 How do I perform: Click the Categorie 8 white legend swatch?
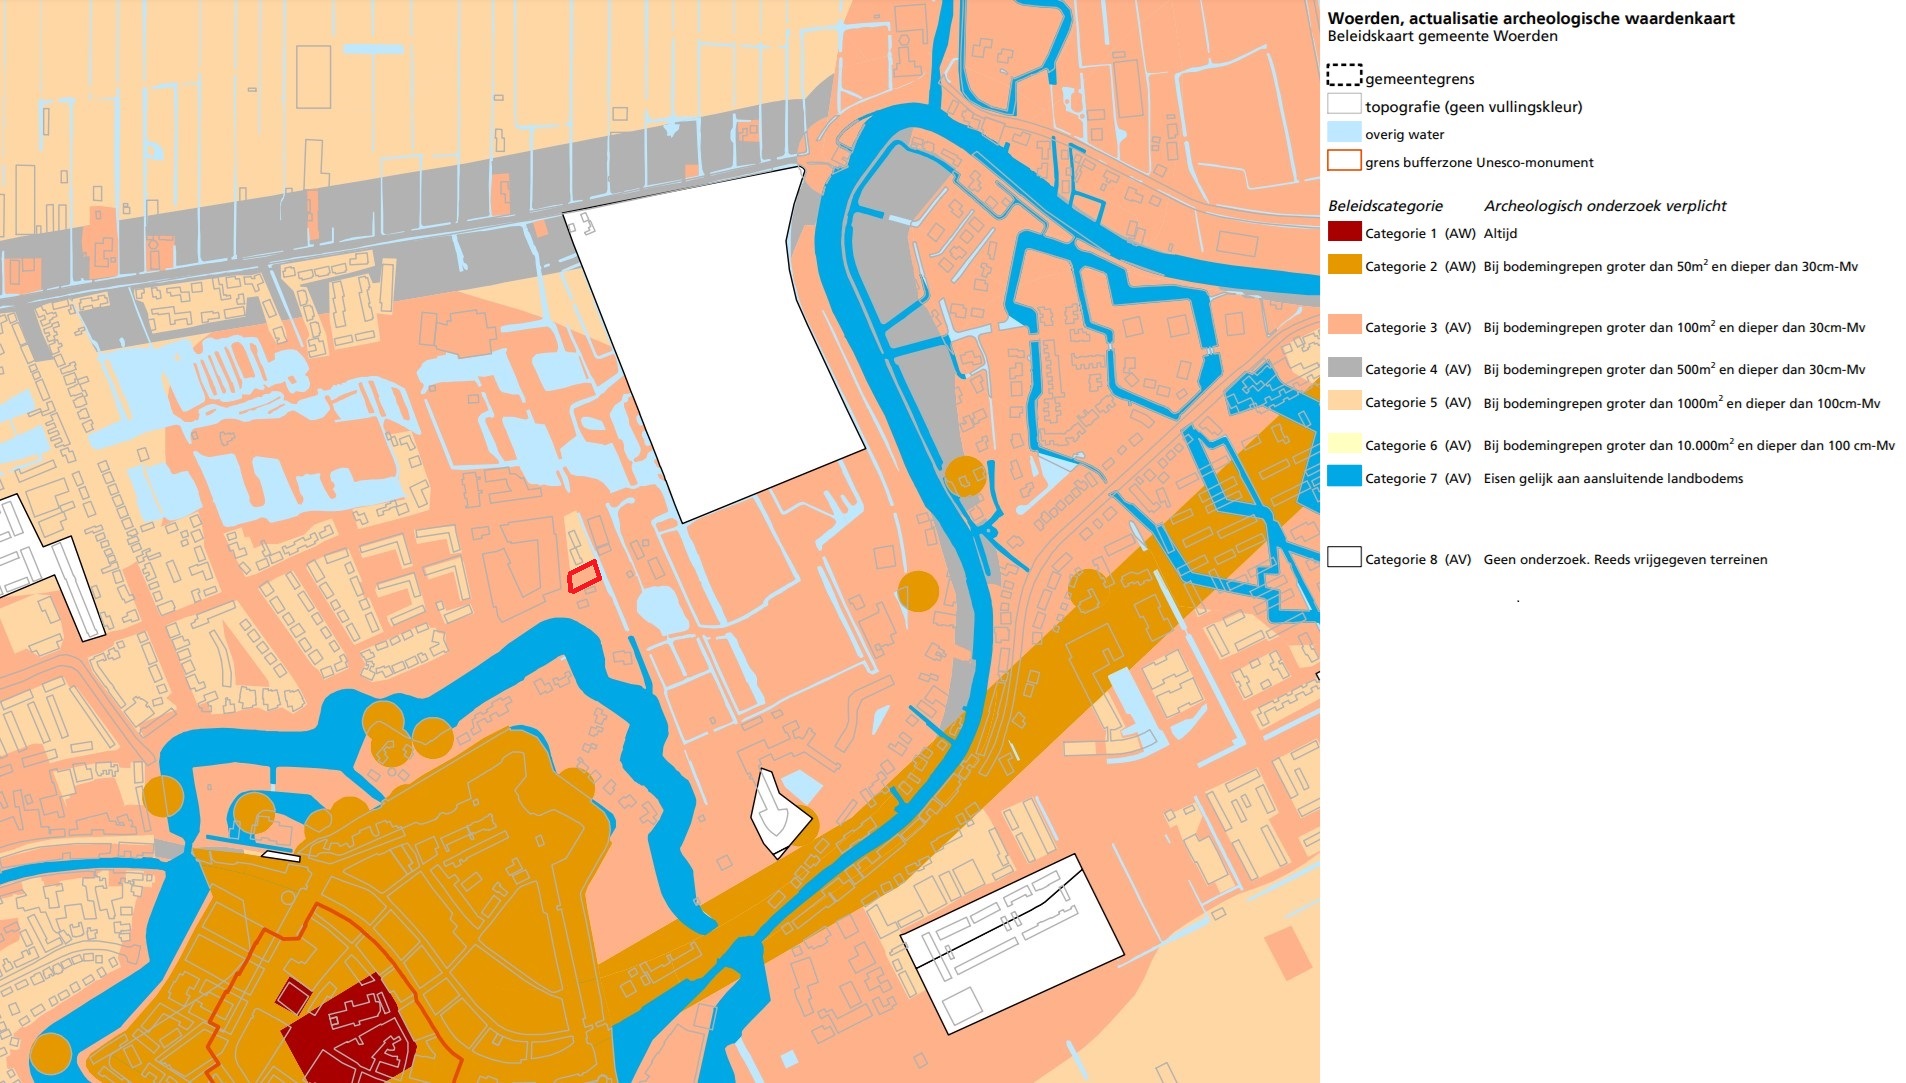(1344, 557)
